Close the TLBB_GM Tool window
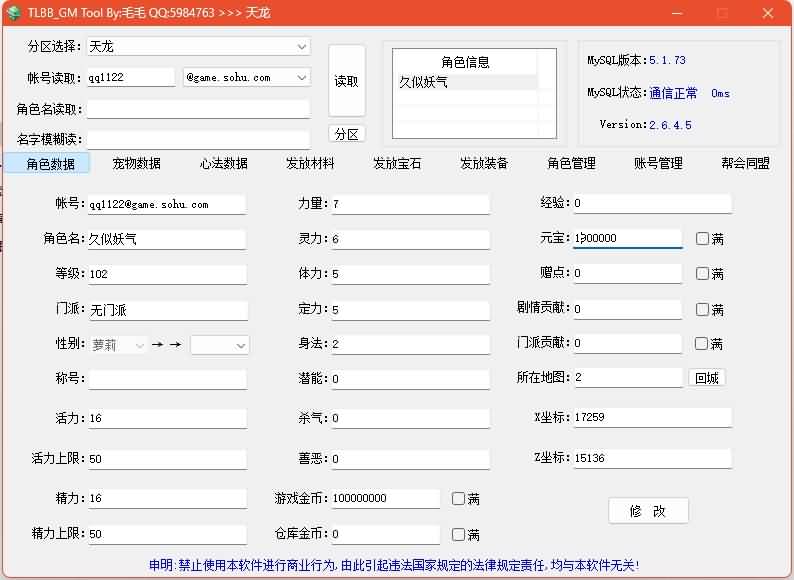Image resolution: width=794 pixels, height=580 pixels. click(x=768, y=13)
